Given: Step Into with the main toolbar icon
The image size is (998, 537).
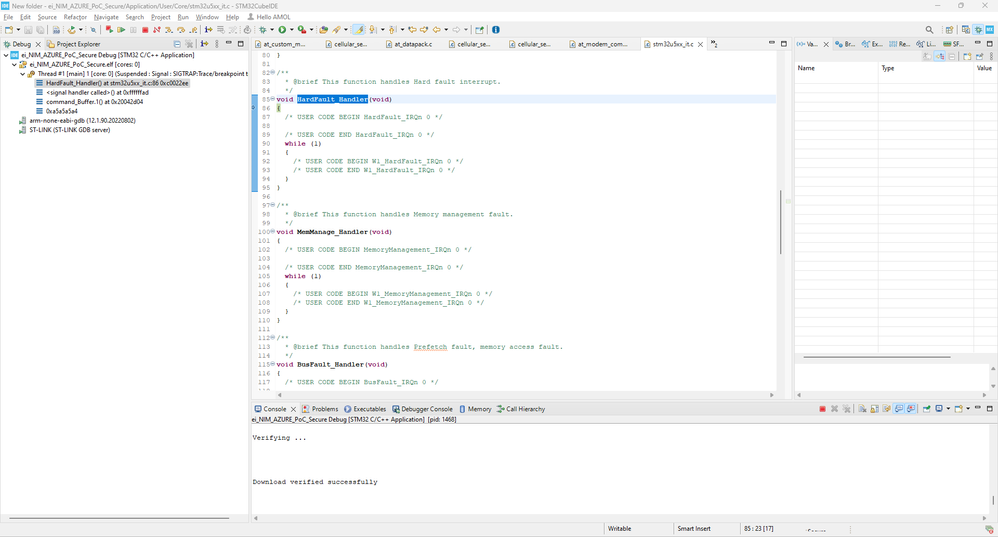Looking at the screenshot, I should pyautogui.click(x=169, y=29).
